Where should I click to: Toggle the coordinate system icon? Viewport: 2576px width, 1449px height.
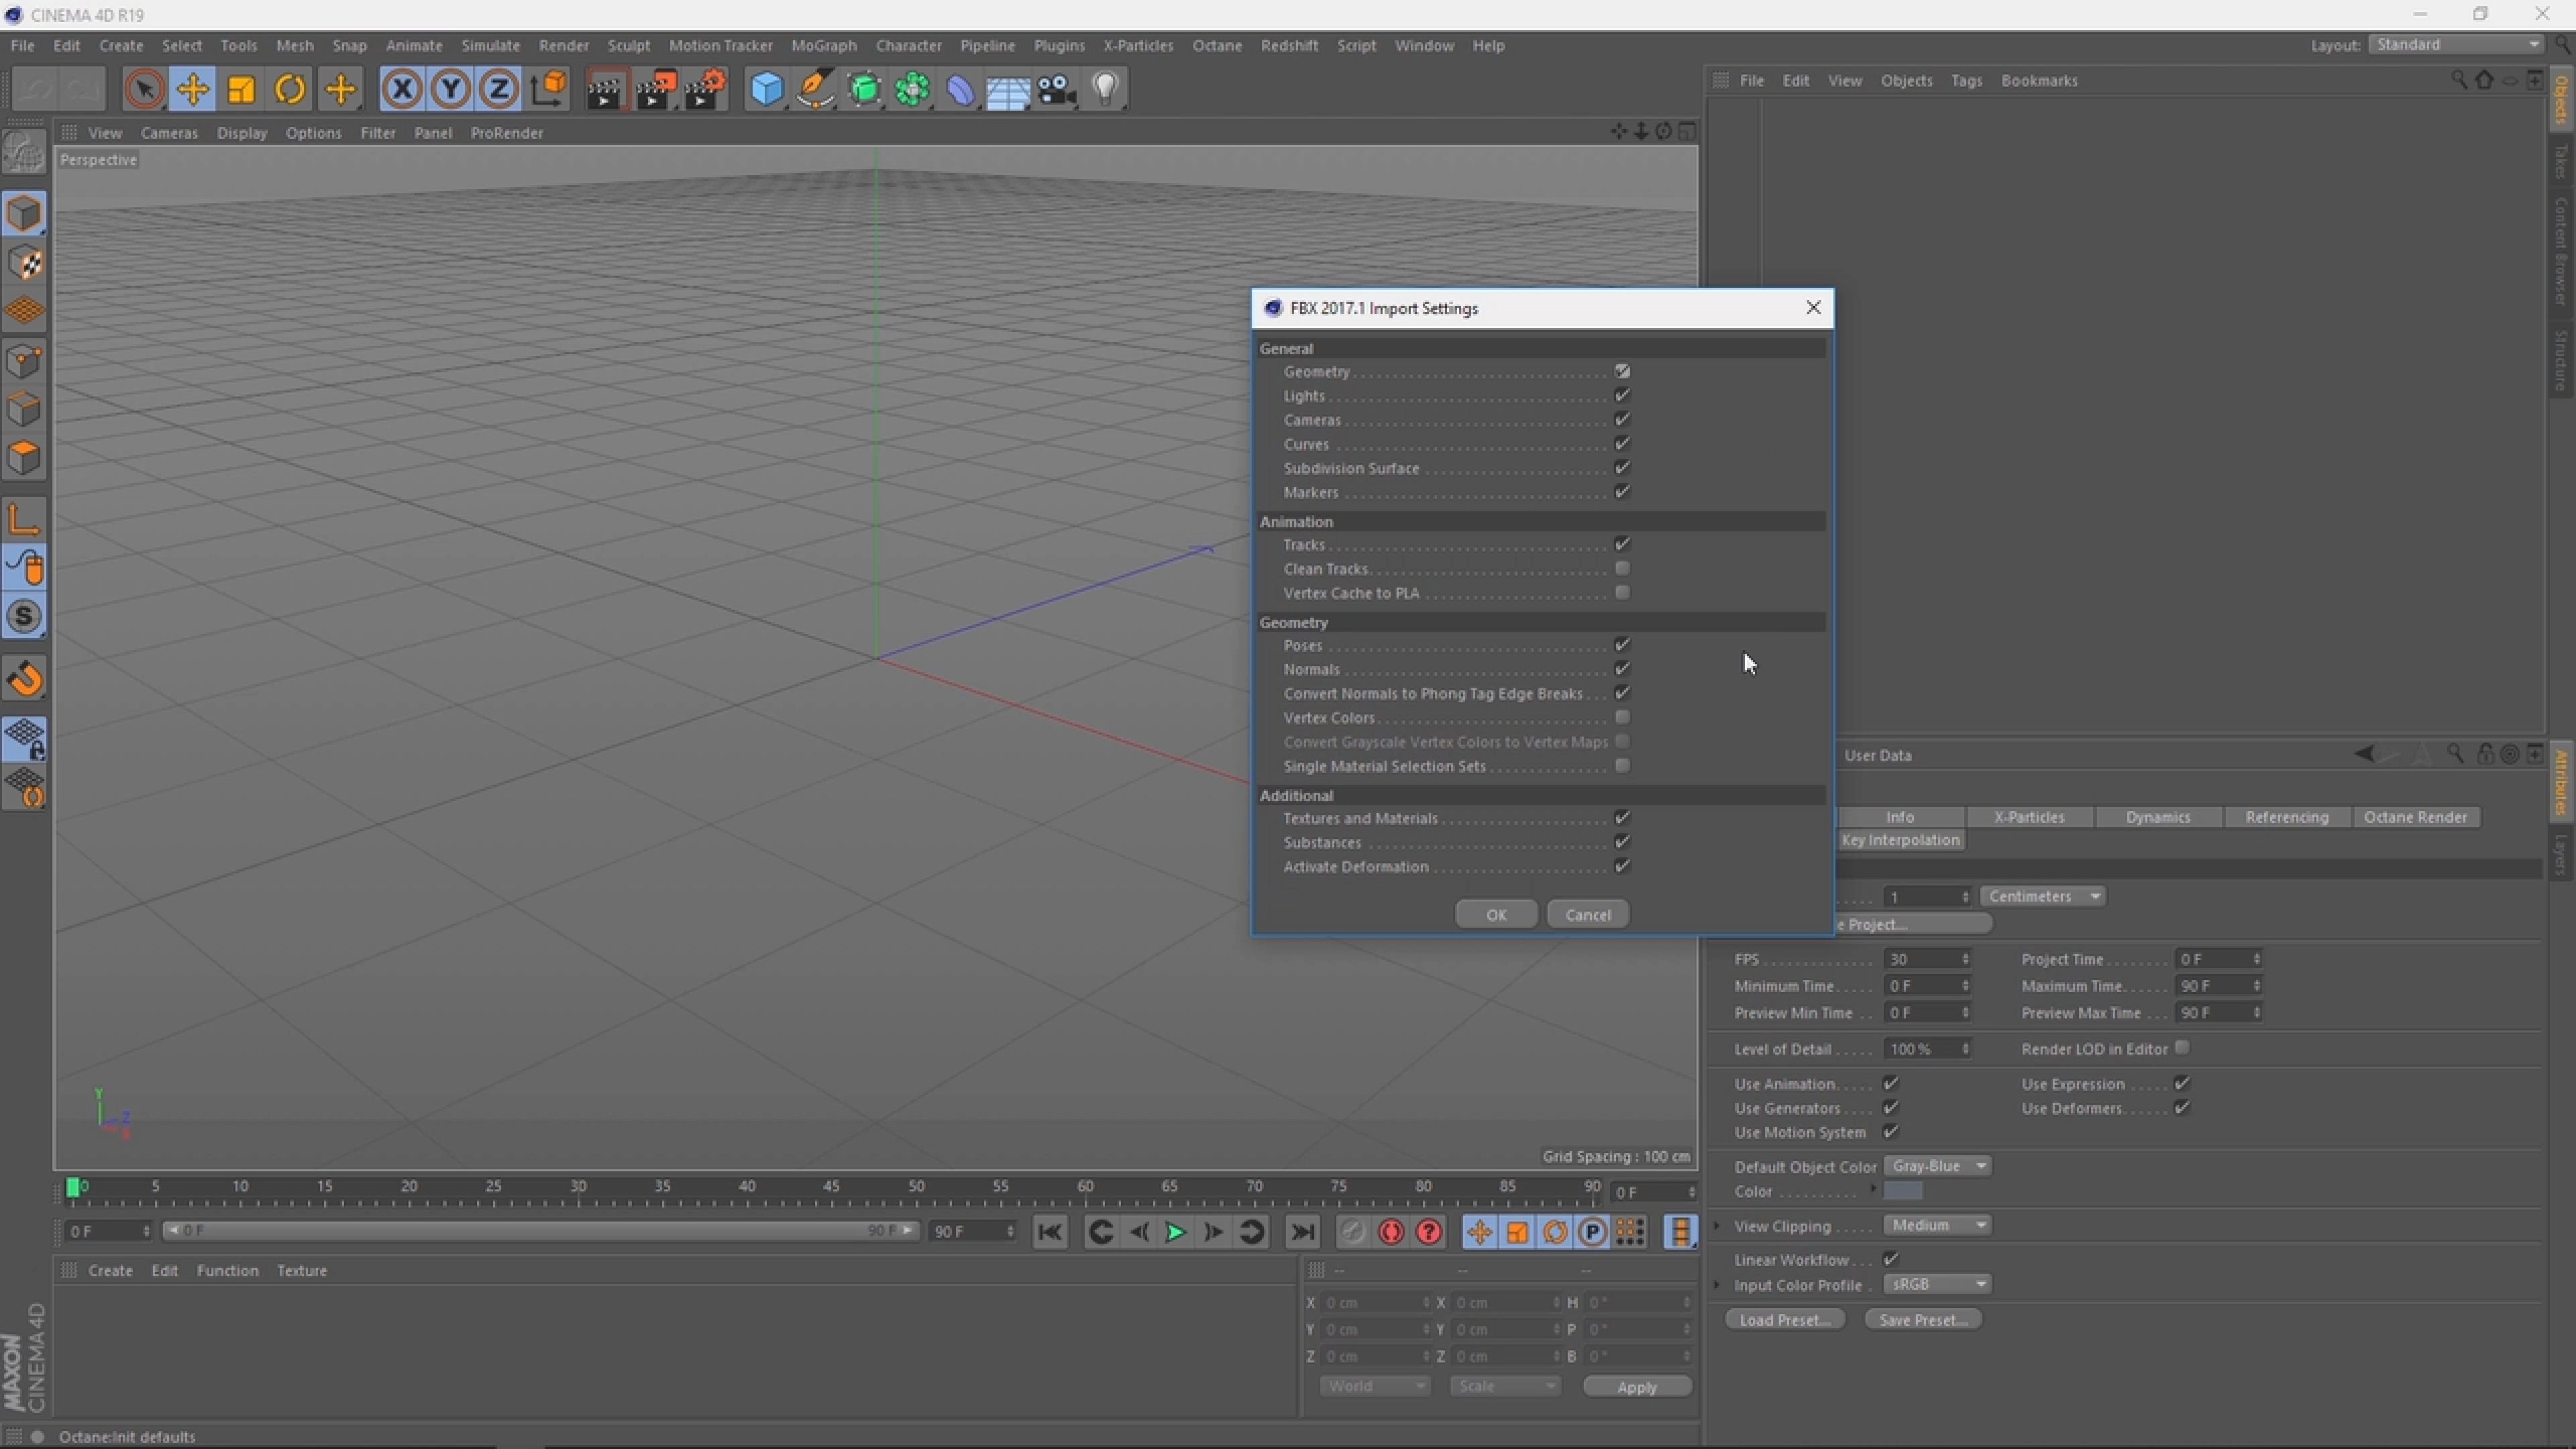[548, 90]
